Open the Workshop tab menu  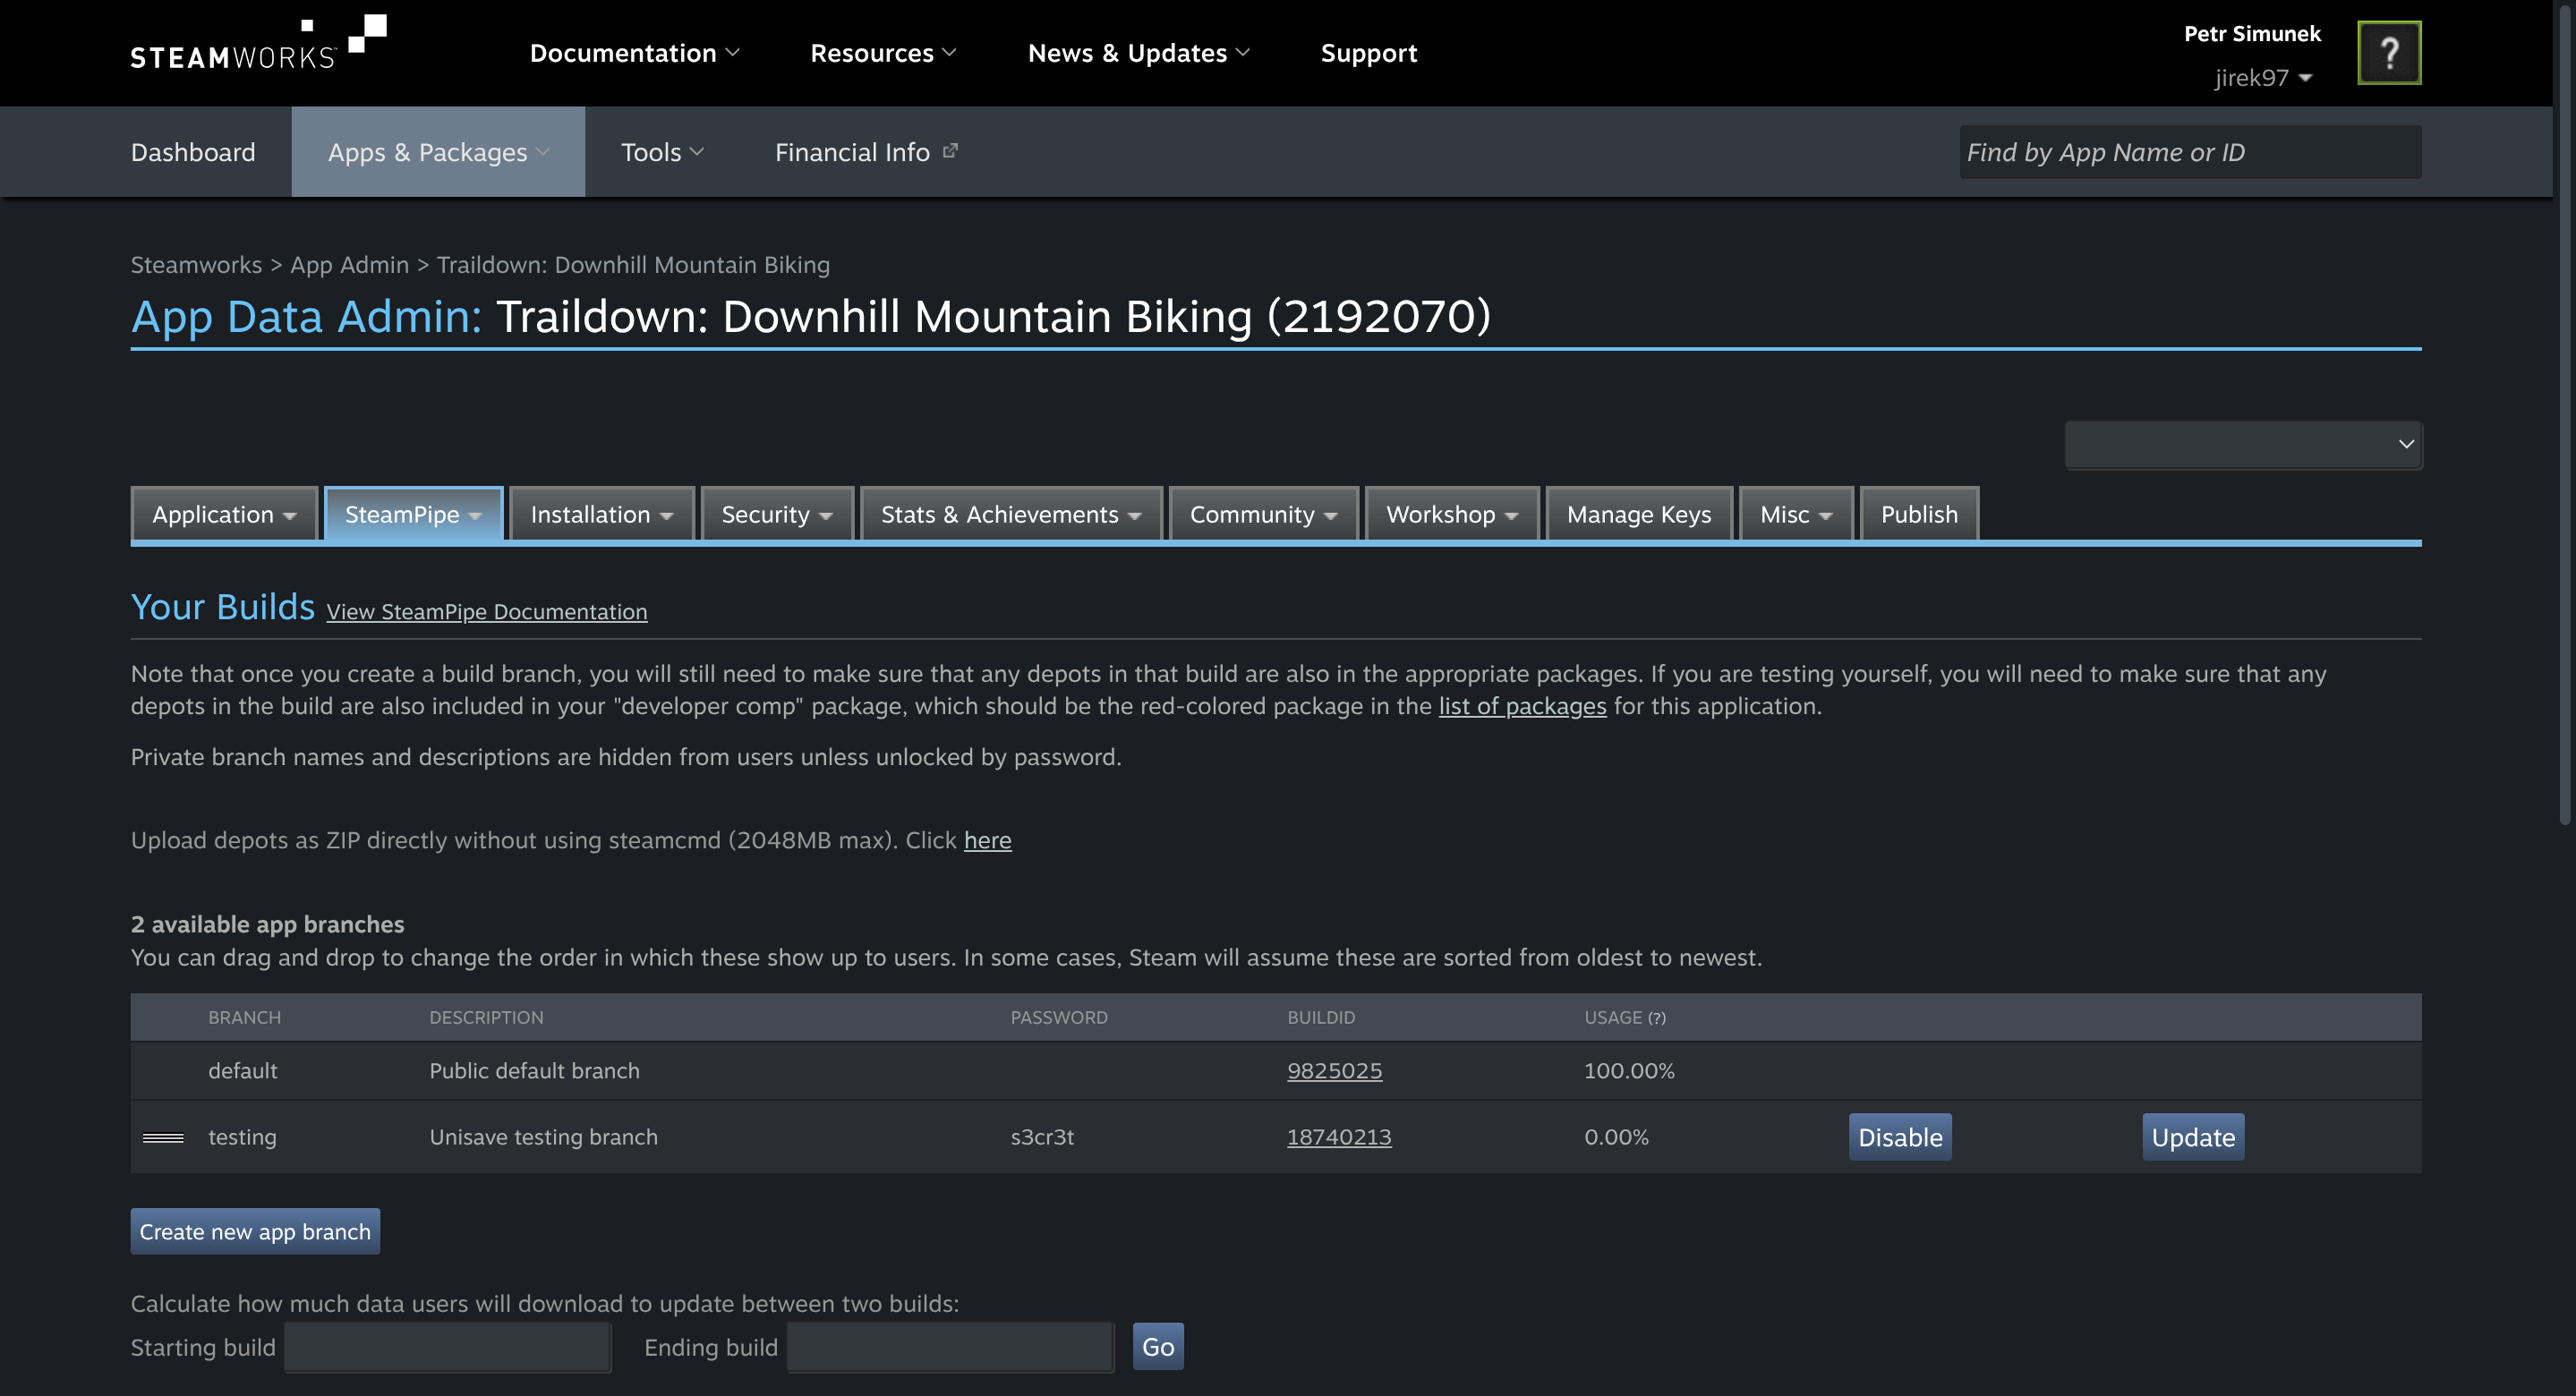coord(1452,514)
